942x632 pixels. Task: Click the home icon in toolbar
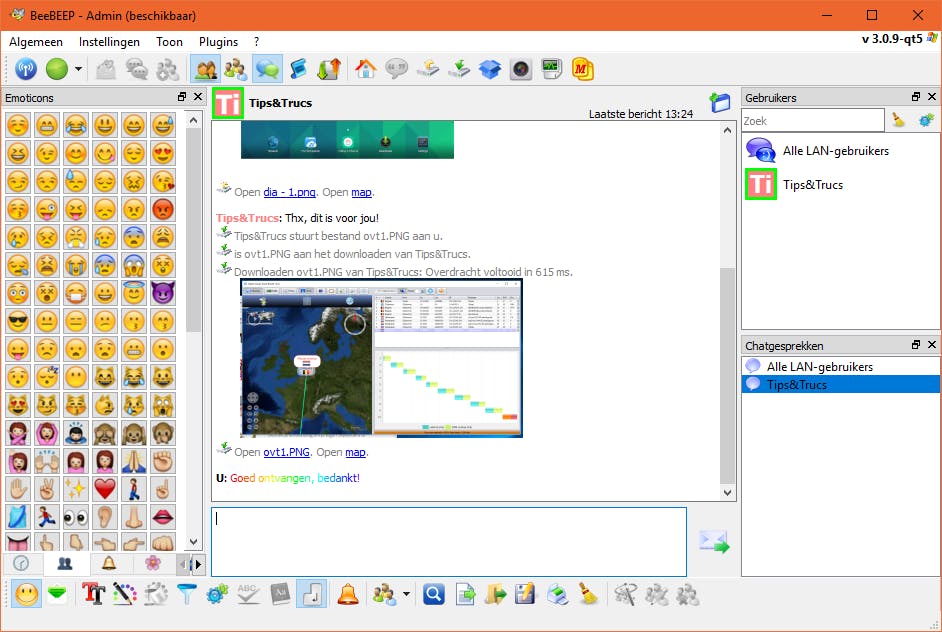click(365, 69)
